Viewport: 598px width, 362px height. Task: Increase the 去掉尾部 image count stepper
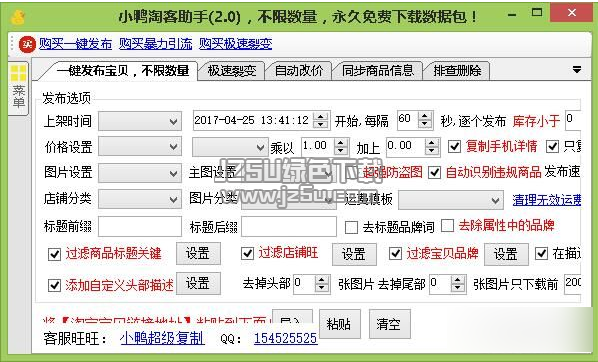458,279
